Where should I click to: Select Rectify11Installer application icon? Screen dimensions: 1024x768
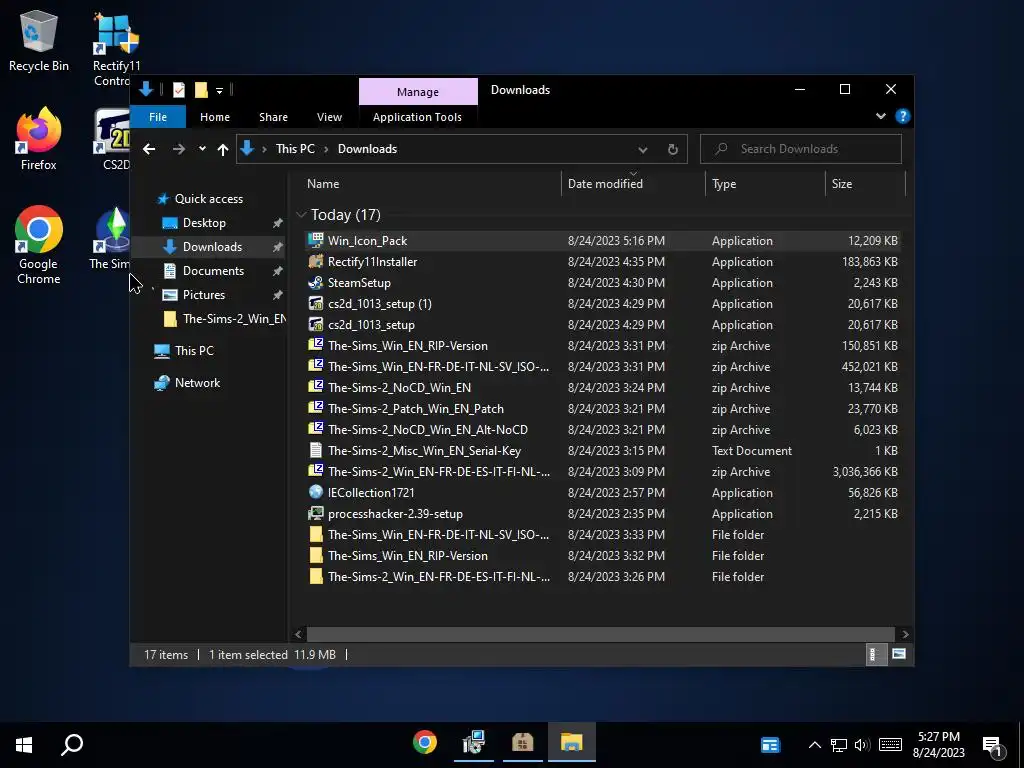pyautogui.click(x=315, y=261)
